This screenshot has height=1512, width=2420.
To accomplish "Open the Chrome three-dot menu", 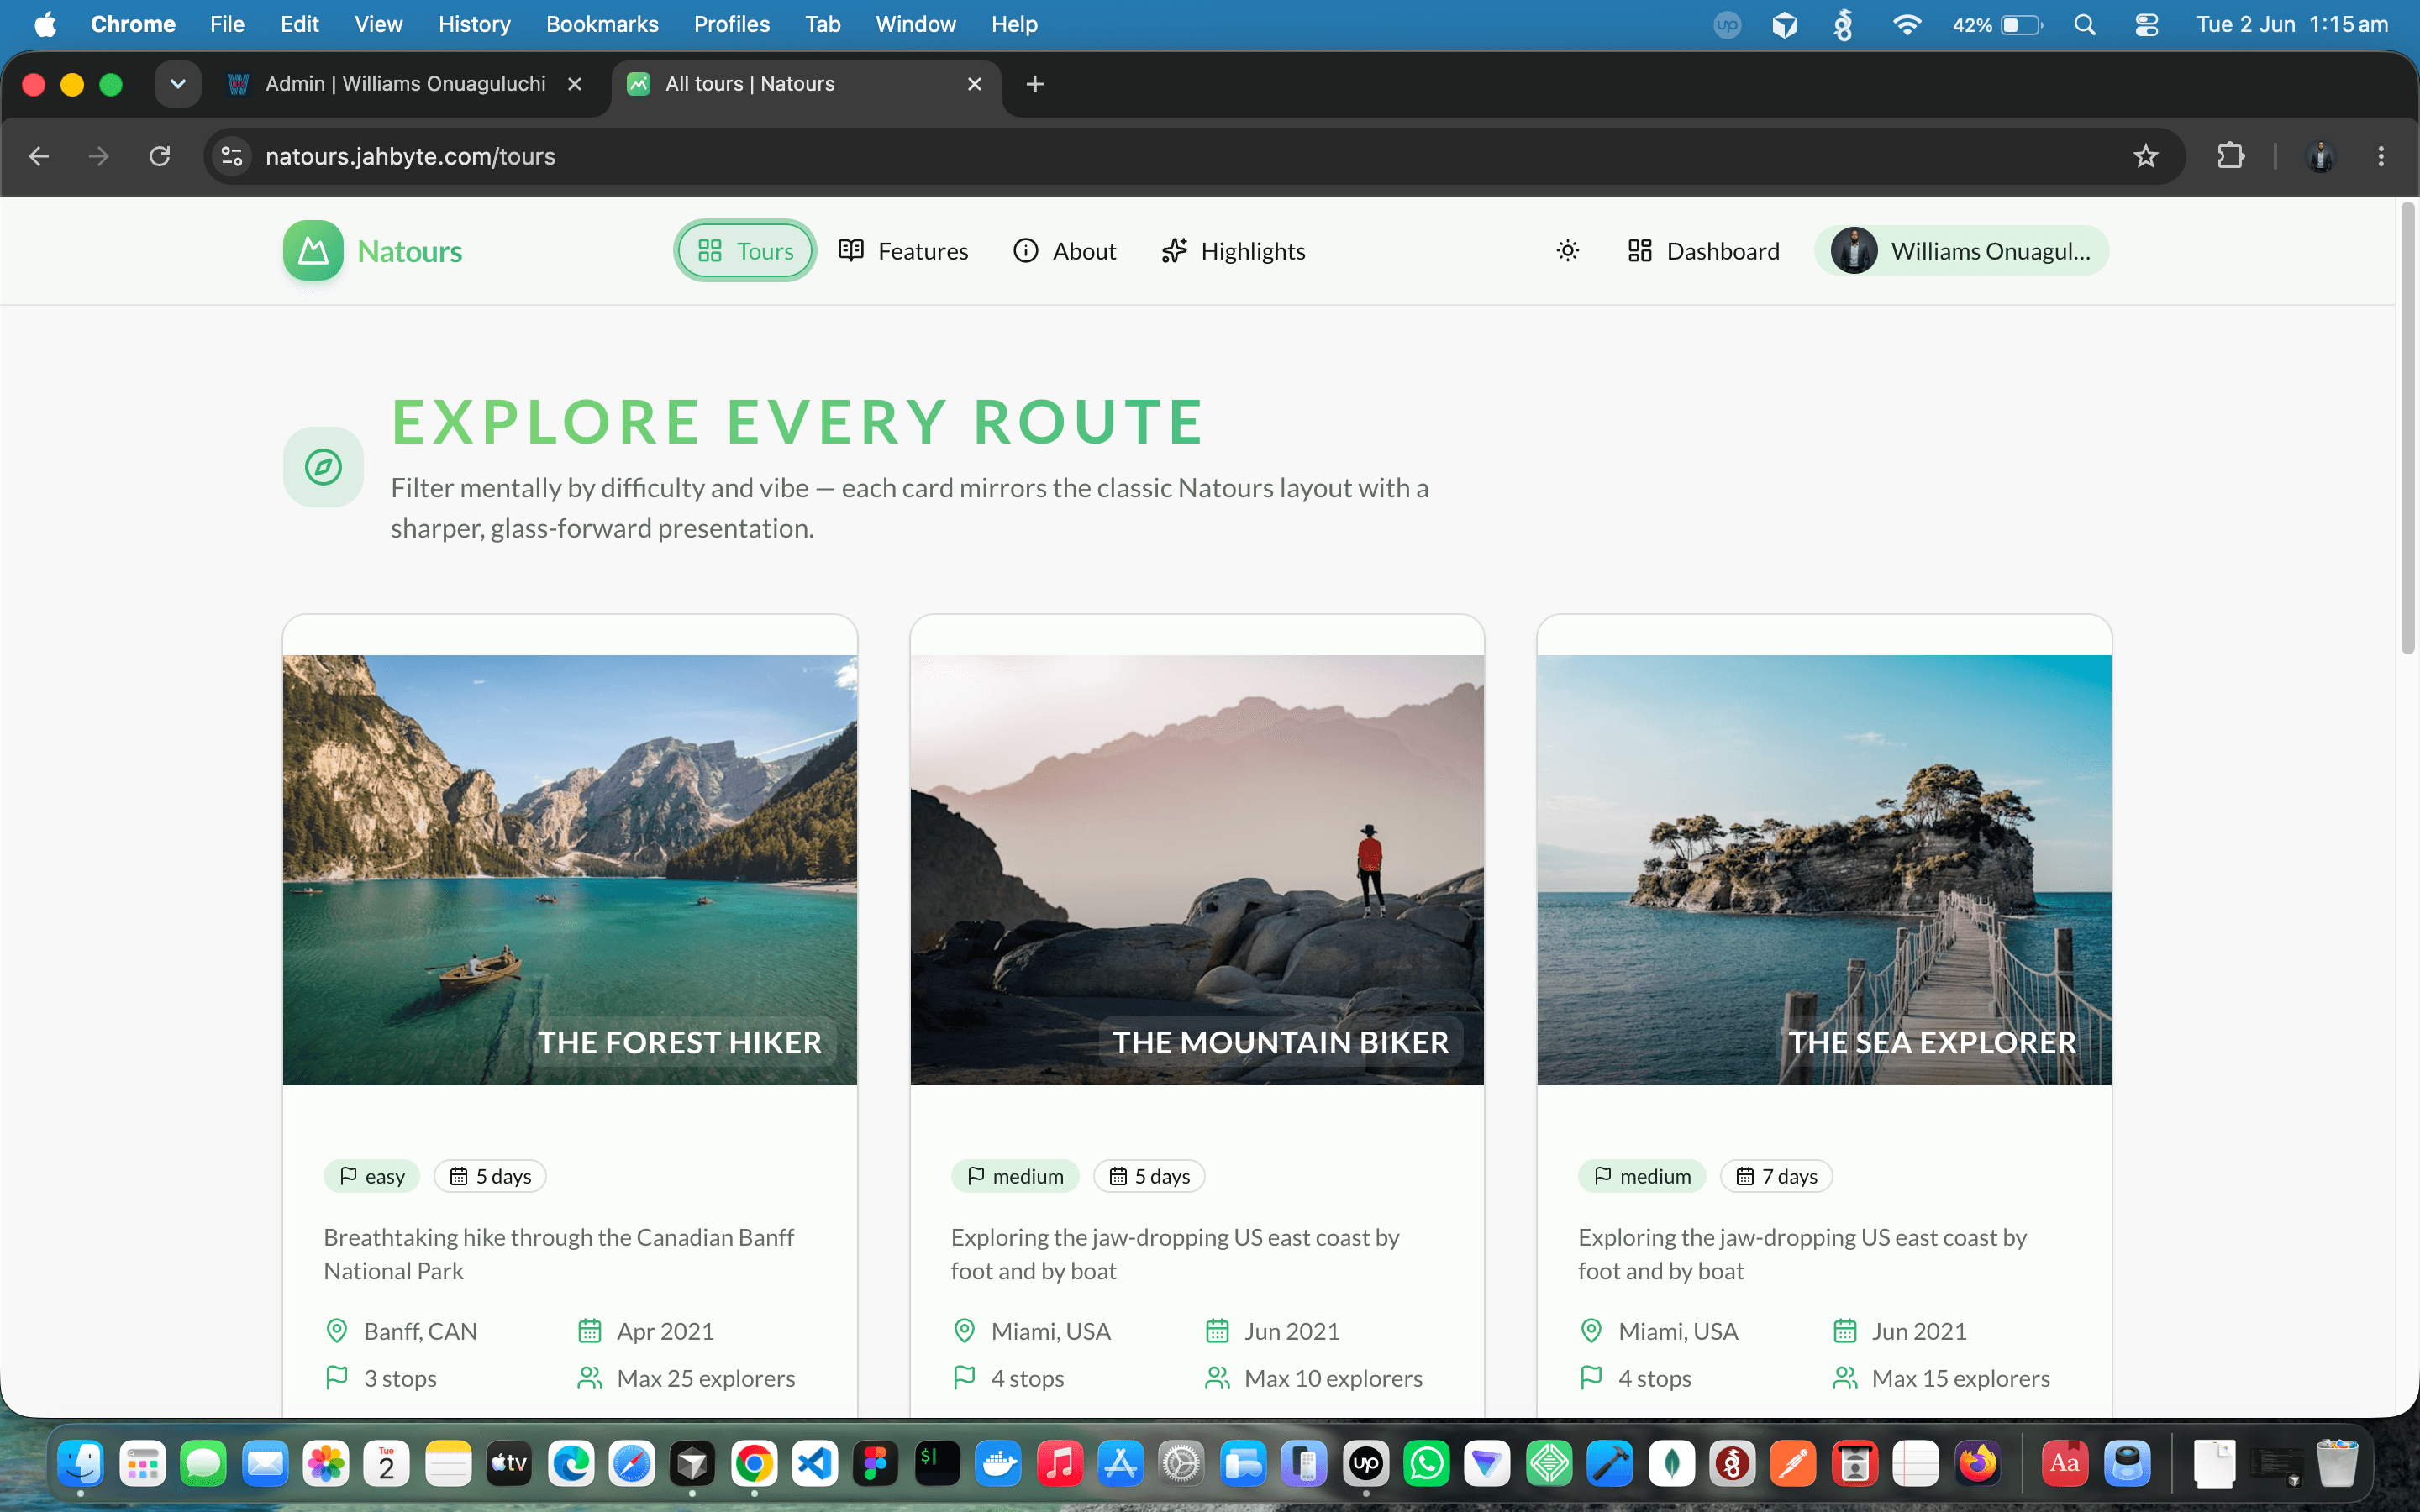I will pos(2381,156).
